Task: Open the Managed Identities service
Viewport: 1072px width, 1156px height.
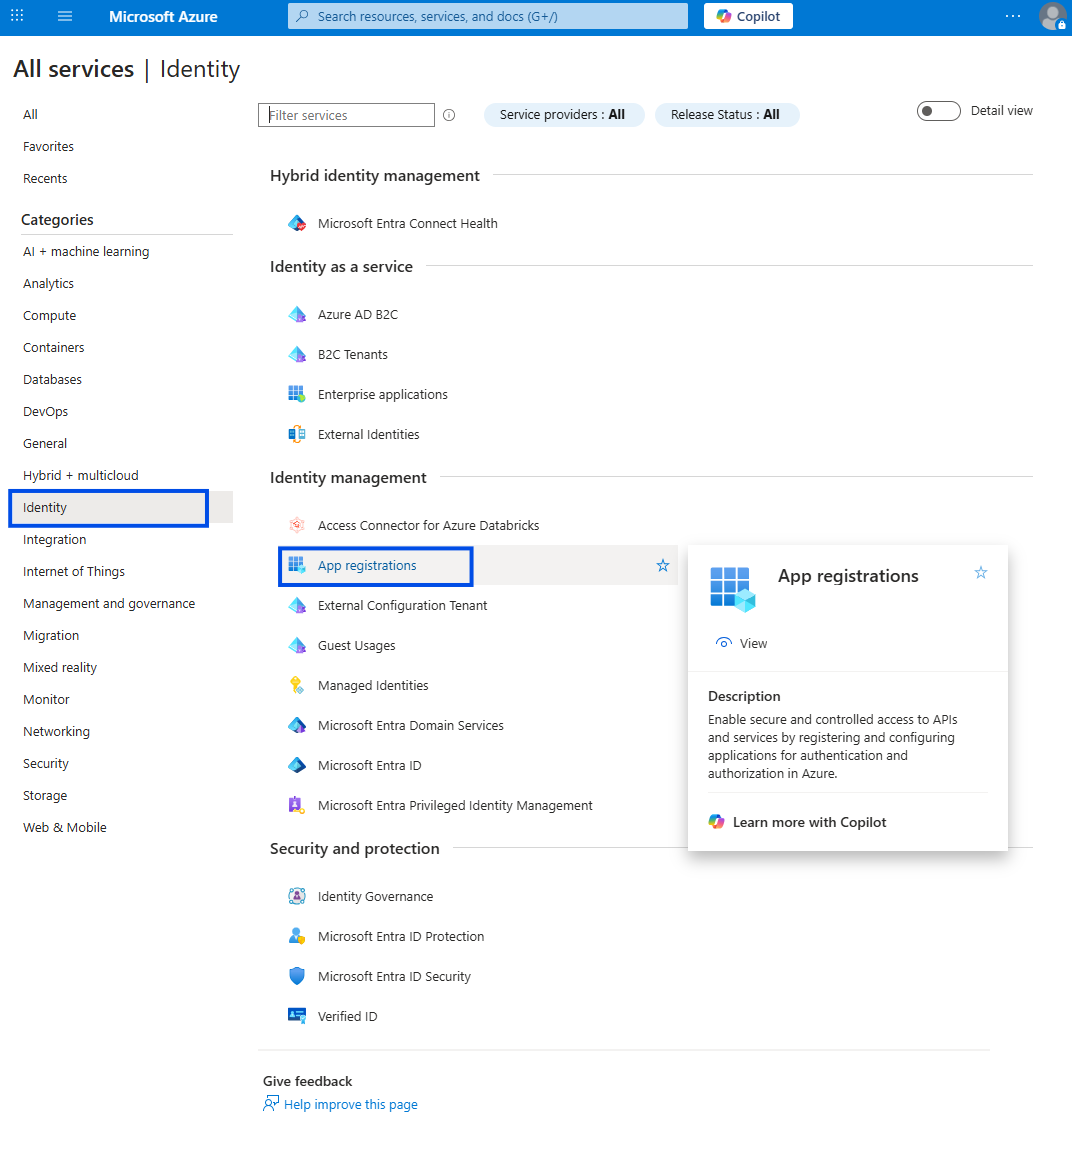Action: [x=373, y=686]
